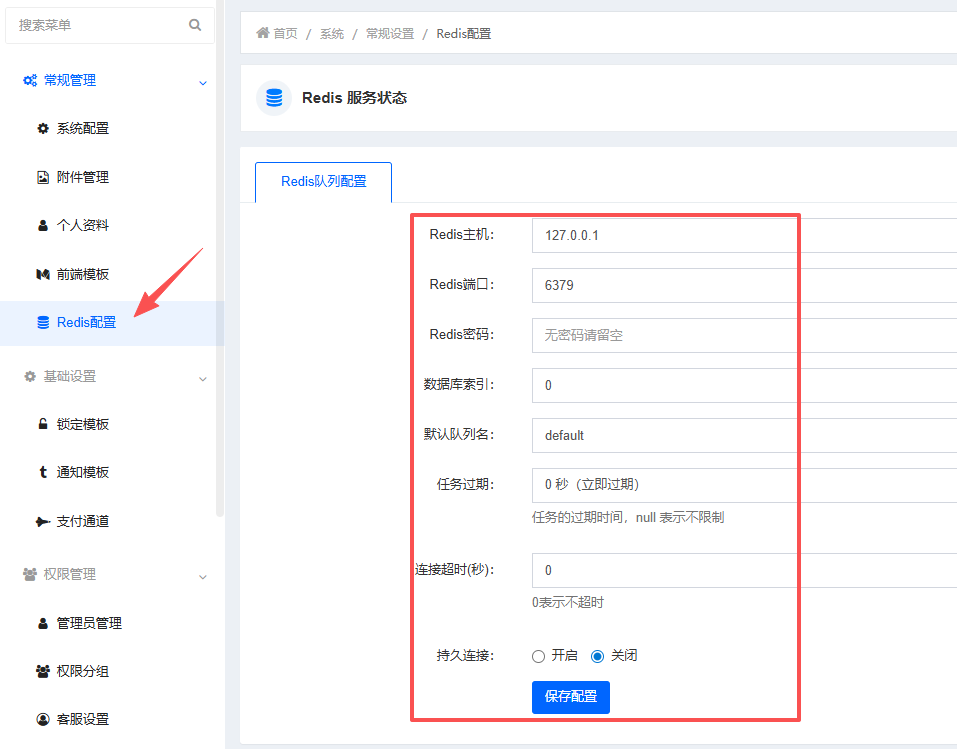Collapse the 权限管理 menu chevron
957x749 pixels.
[203, 577]
